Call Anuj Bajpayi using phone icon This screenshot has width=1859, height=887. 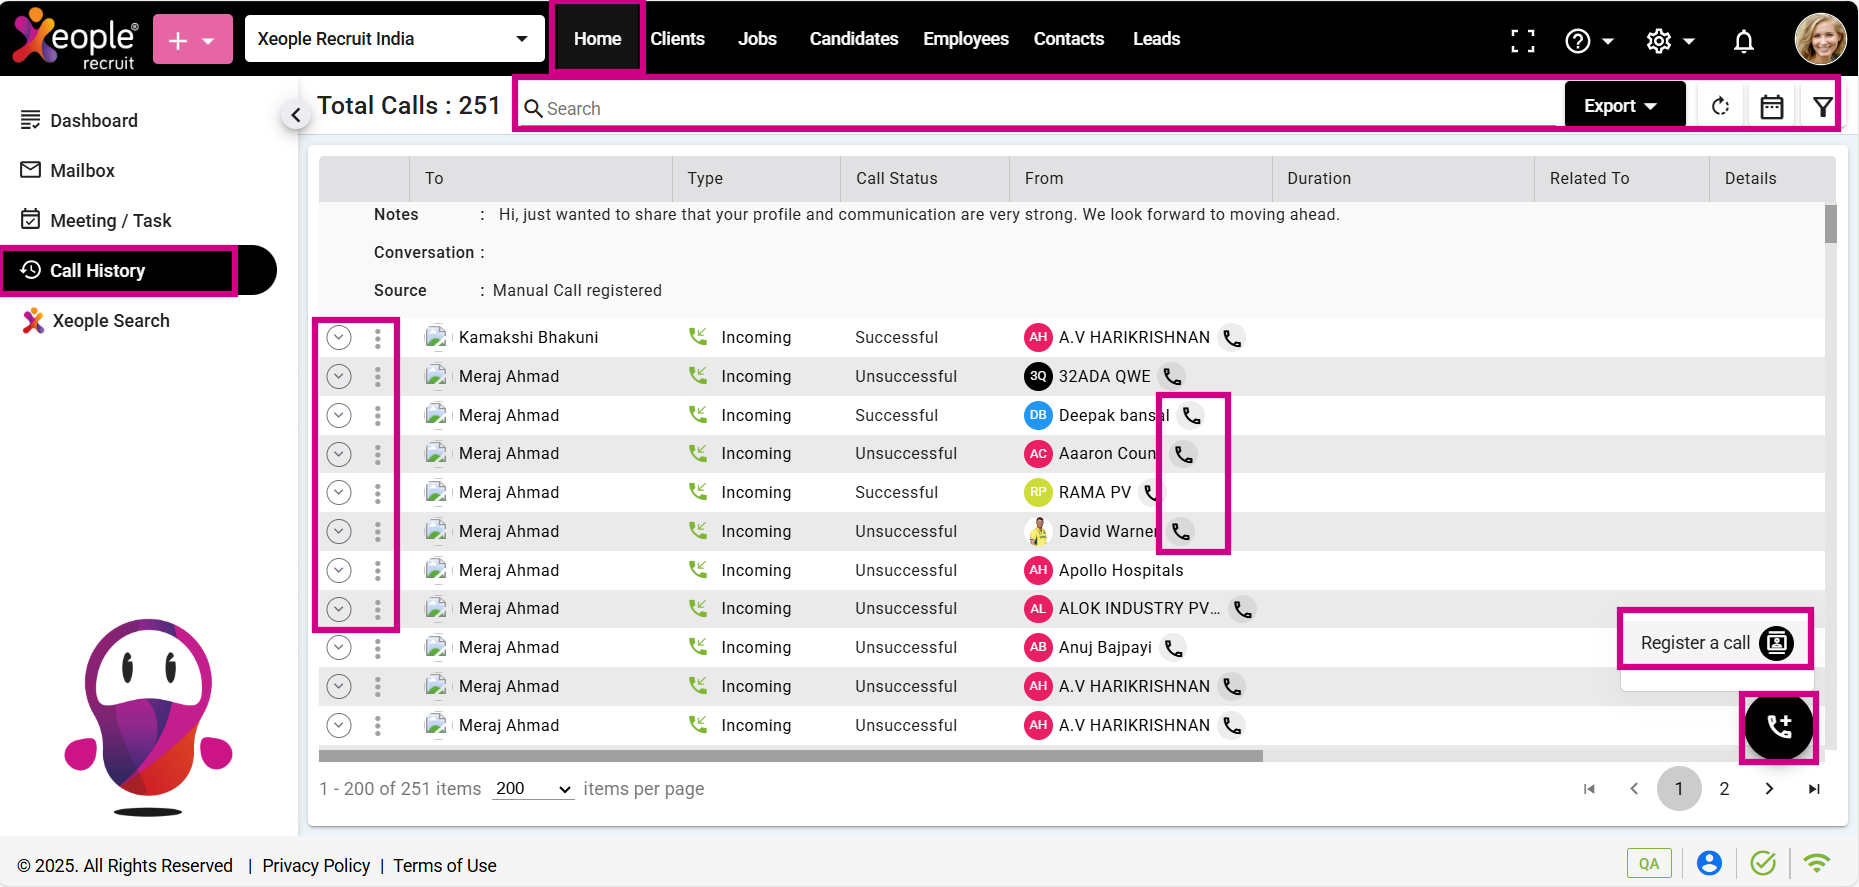(x=1174, y=648)
